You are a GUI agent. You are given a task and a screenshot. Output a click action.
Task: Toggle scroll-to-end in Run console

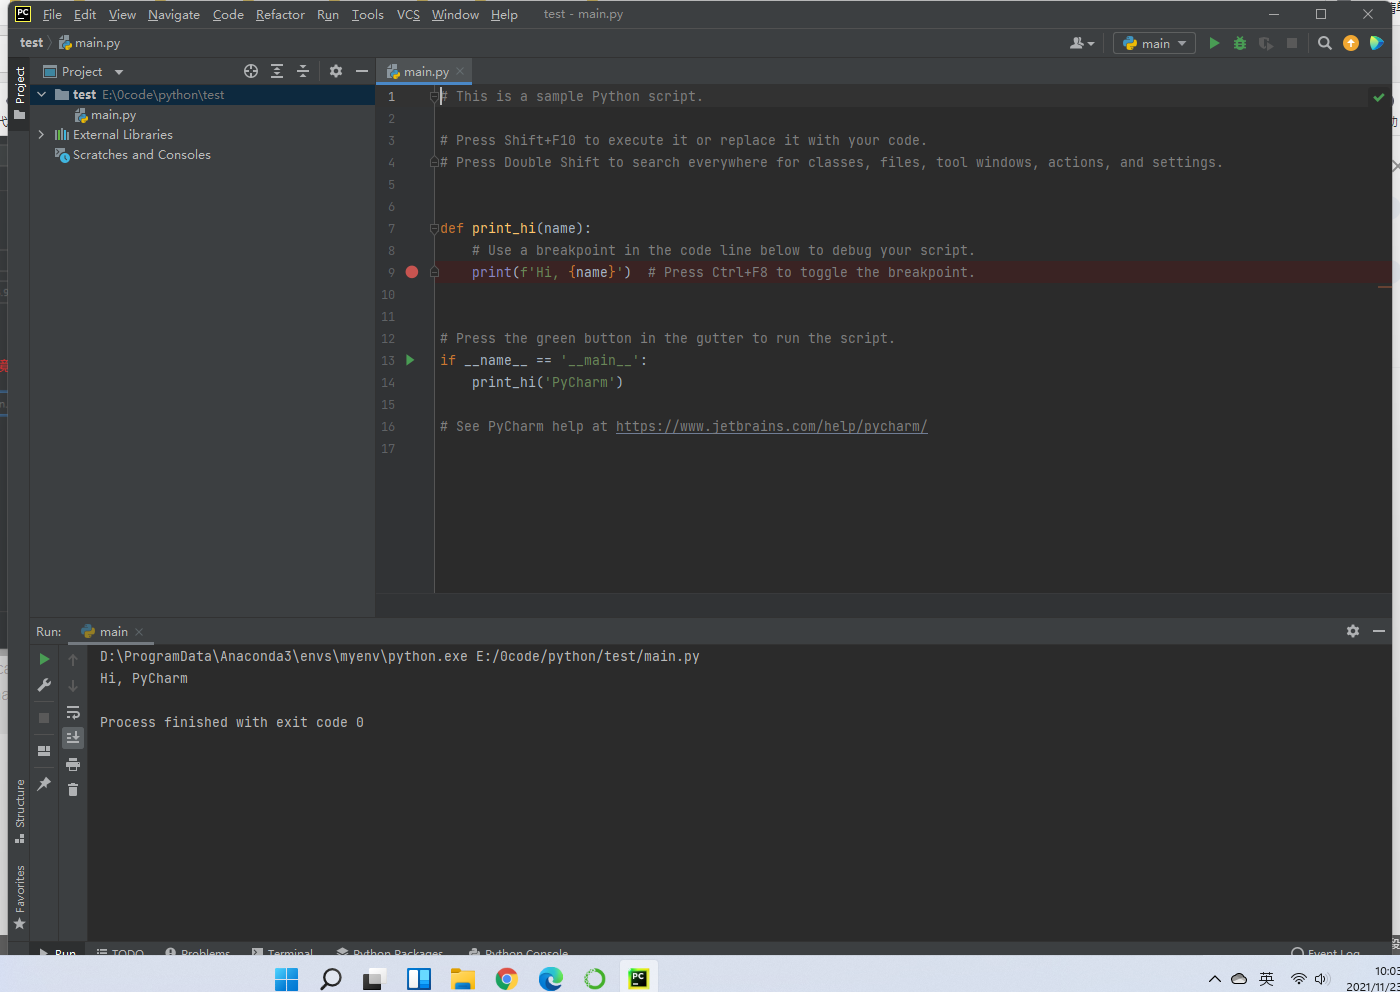click(x=73, y=738)
